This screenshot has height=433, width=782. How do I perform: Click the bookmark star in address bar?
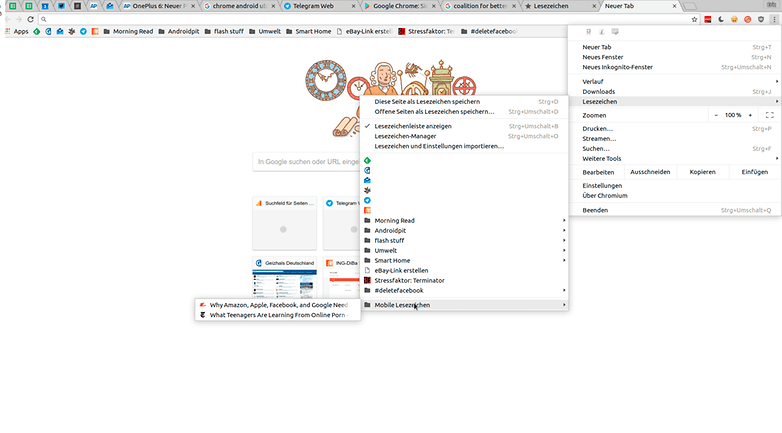(694, 19)
